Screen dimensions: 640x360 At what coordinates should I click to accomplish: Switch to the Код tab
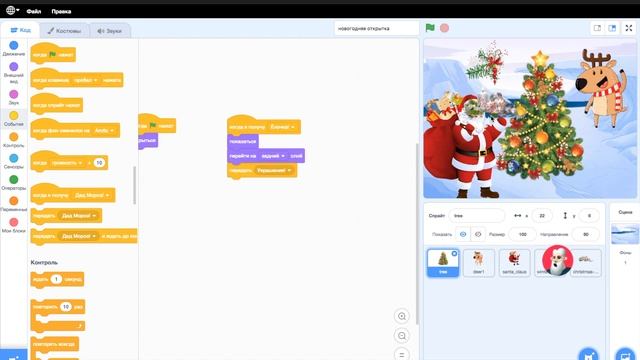click(20, 30)
